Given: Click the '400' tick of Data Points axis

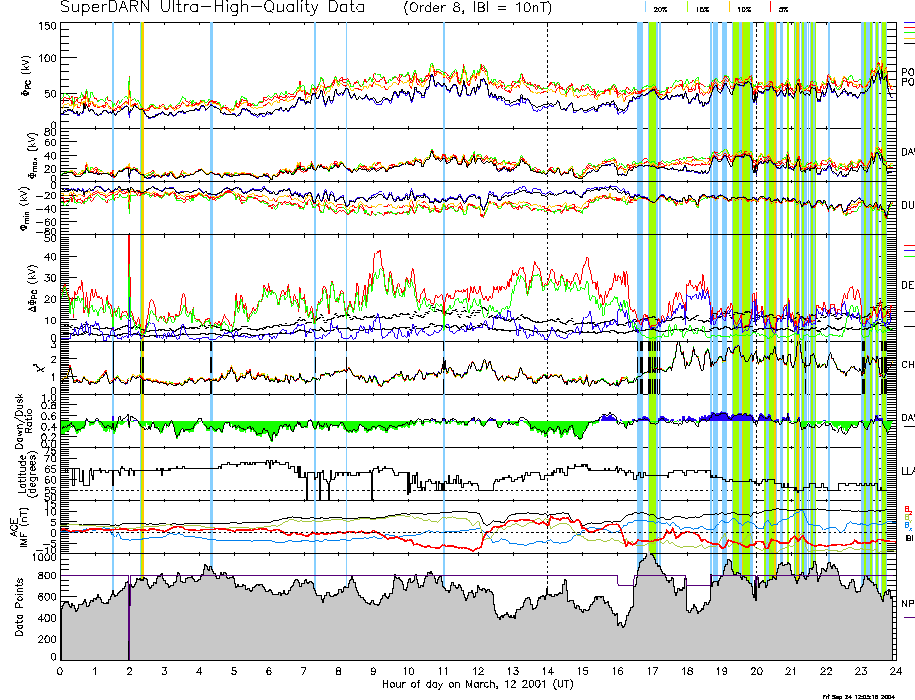Looking at the screenshot, I should coord(48,618).
